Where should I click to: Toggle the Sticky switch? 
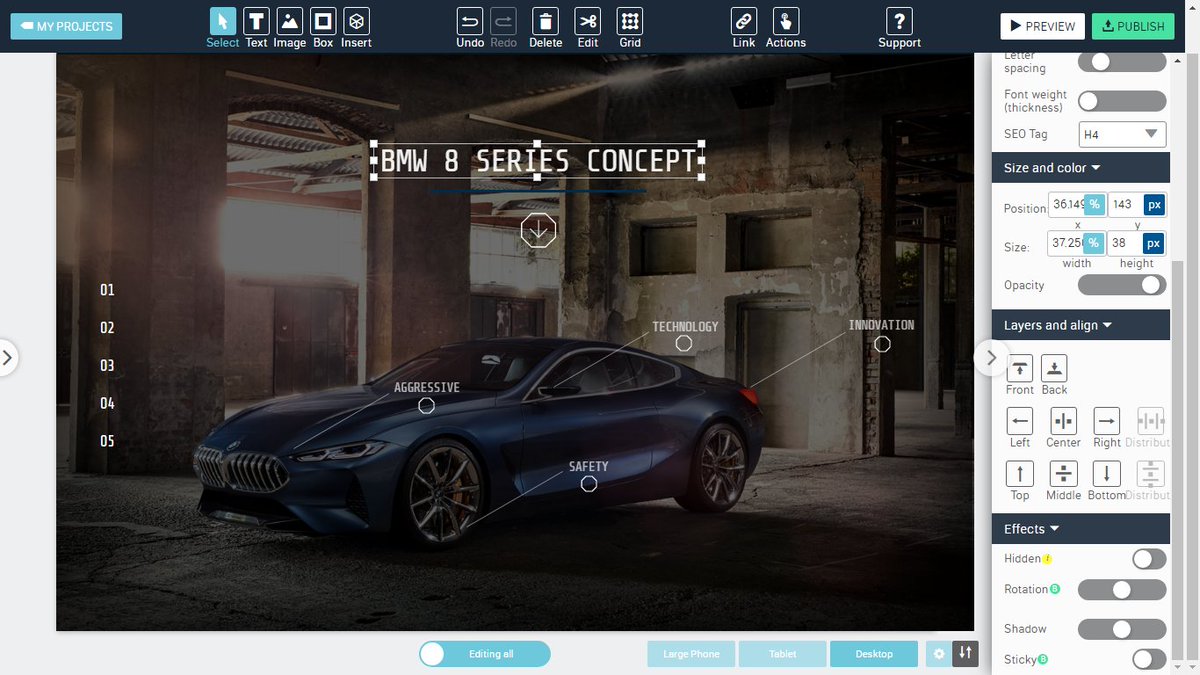coord(1149,659)
